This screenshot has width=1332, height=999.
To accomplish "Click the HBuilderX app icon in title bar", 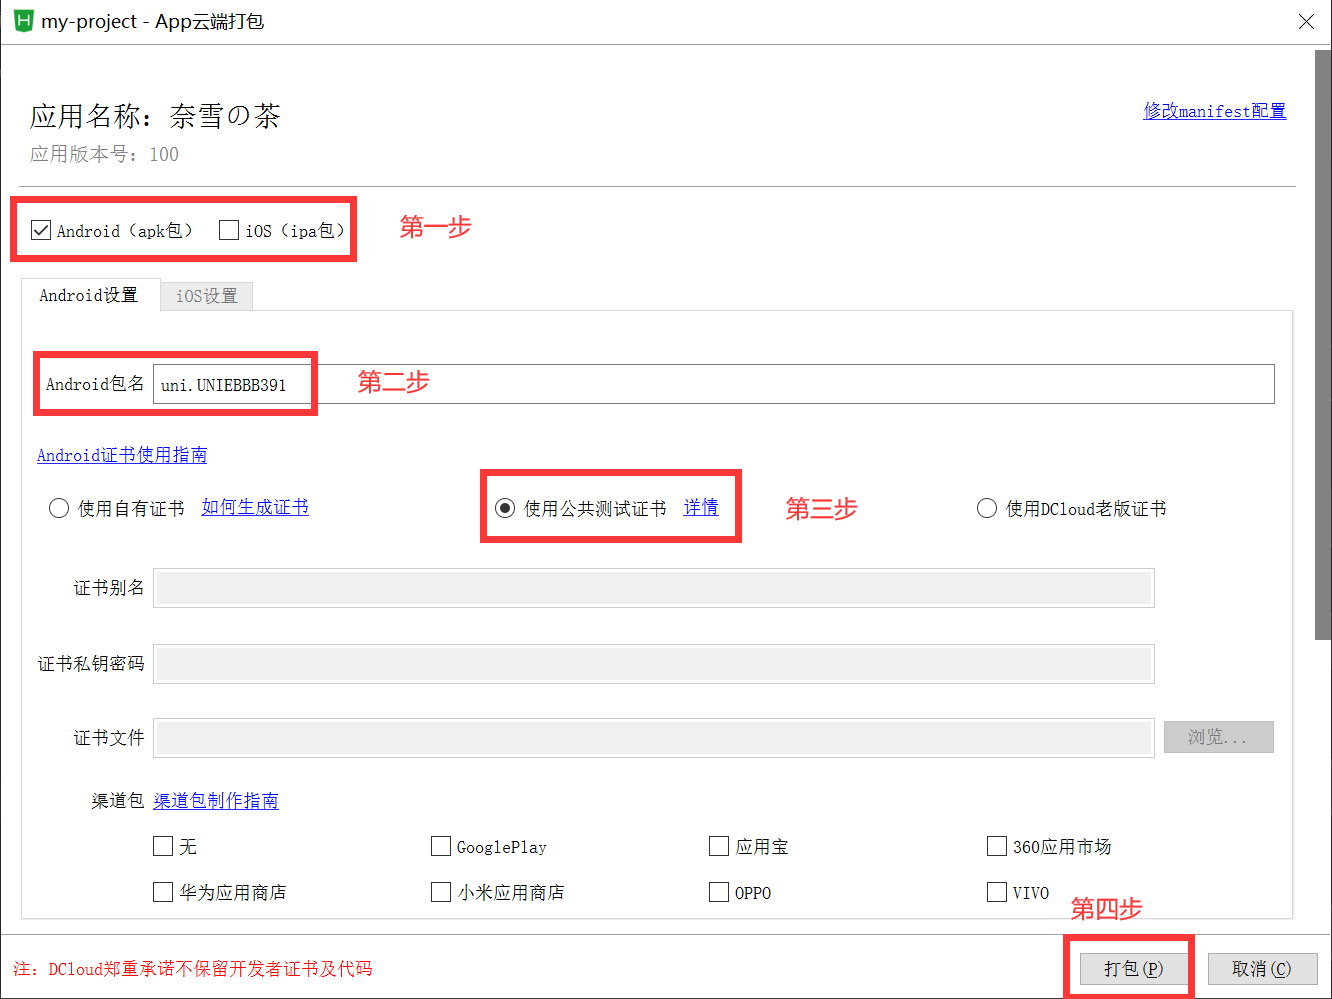I will click(23, 21).
